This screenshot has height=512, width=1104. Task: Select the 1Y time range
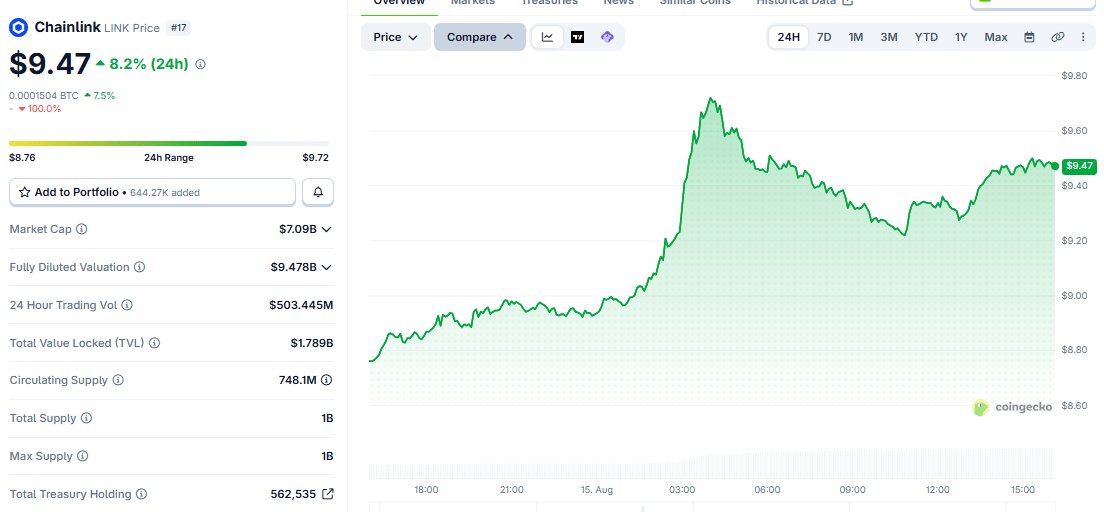tap(961, 37)
